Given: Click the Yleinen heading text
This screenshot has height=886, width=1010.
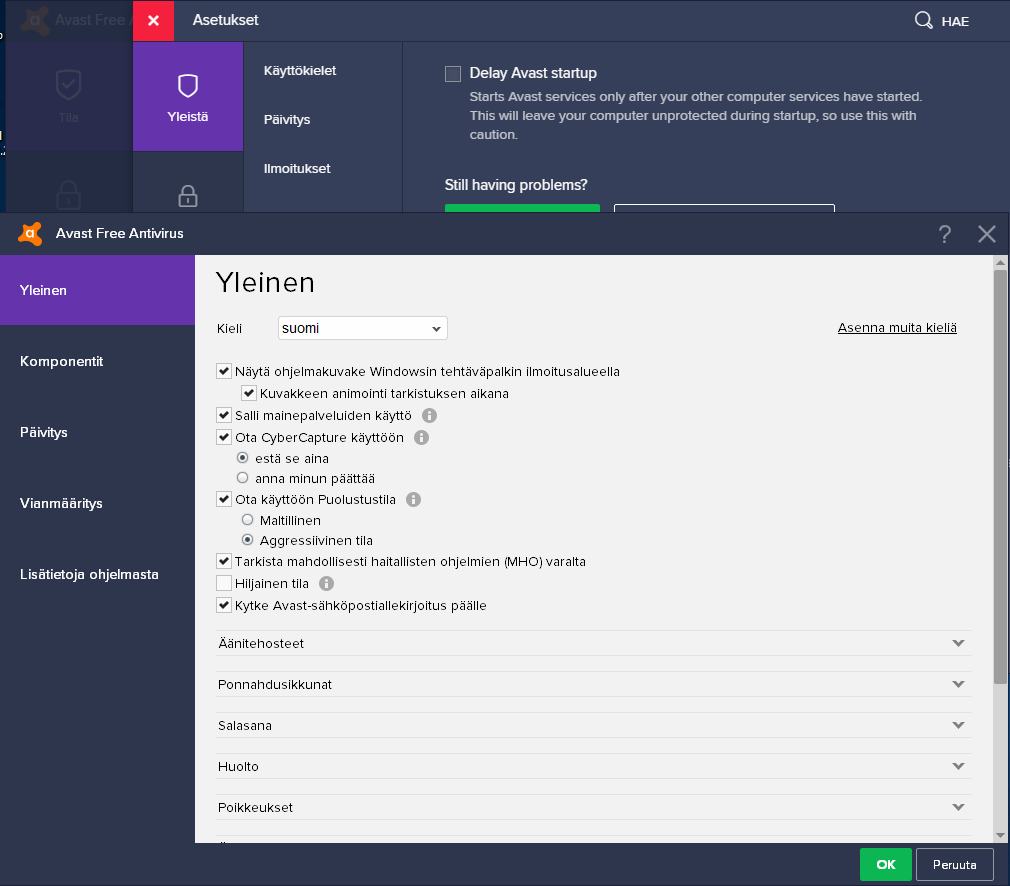Looking at the screenshot, I should 265,283.
